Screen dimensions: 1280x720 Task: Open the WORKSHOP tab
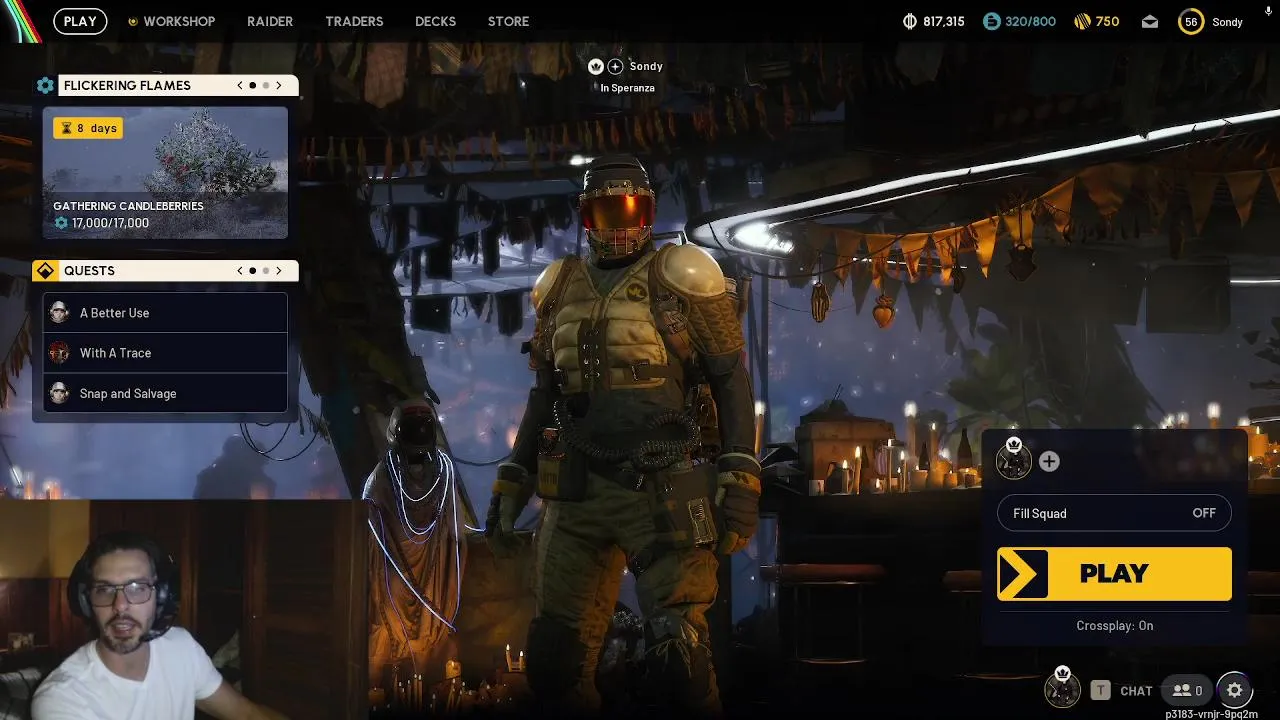tap(179, 21)
